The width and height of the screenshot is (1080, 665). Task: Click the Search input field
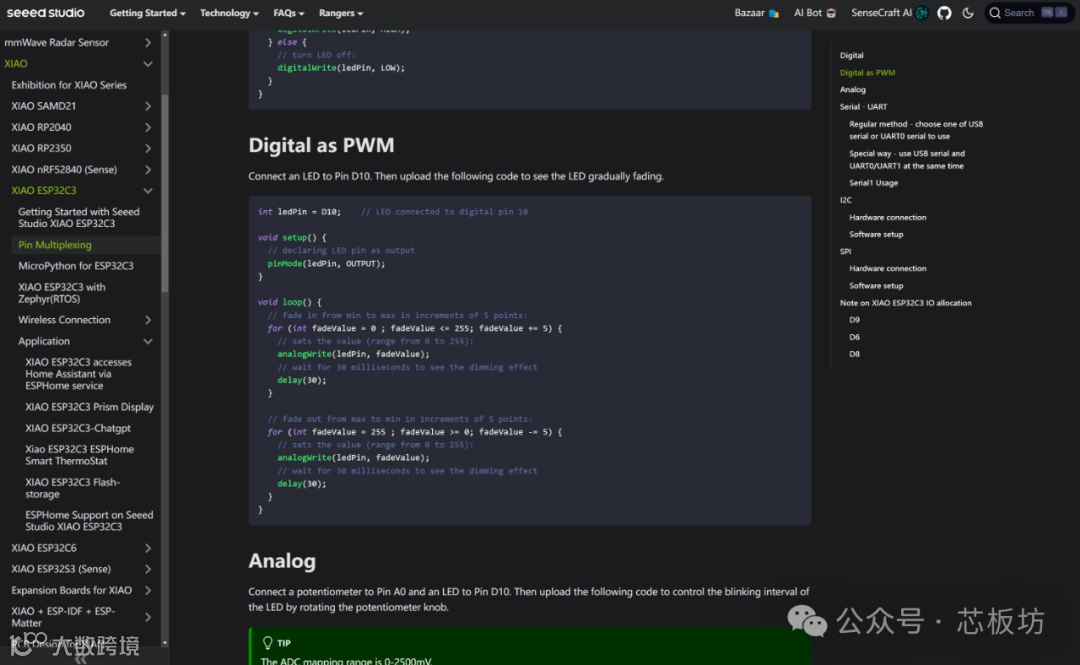pos(1028,13)
